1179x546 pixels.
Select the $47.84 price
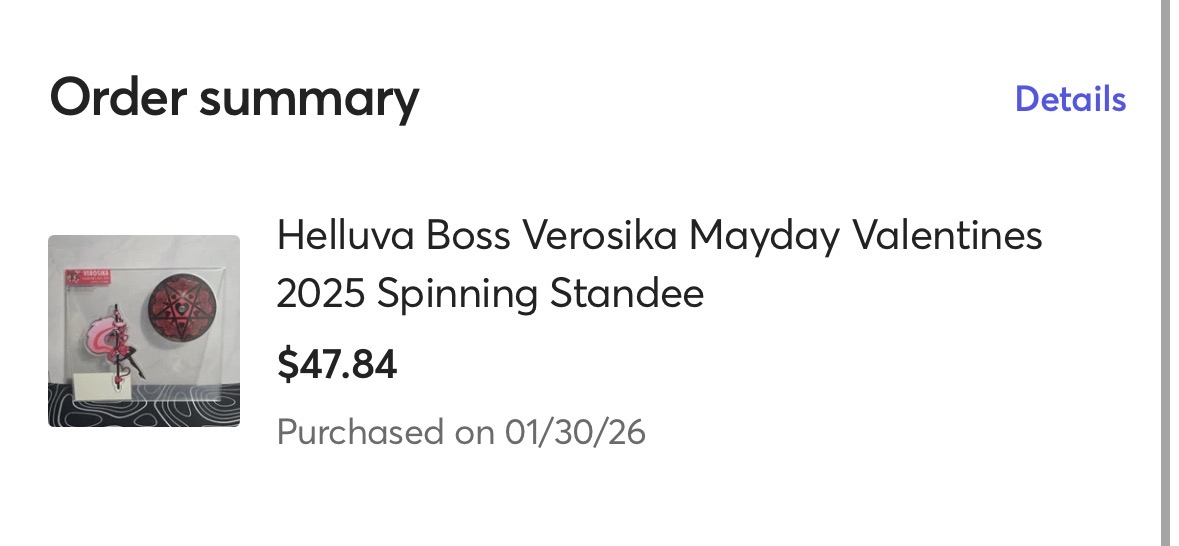point(337,365)
